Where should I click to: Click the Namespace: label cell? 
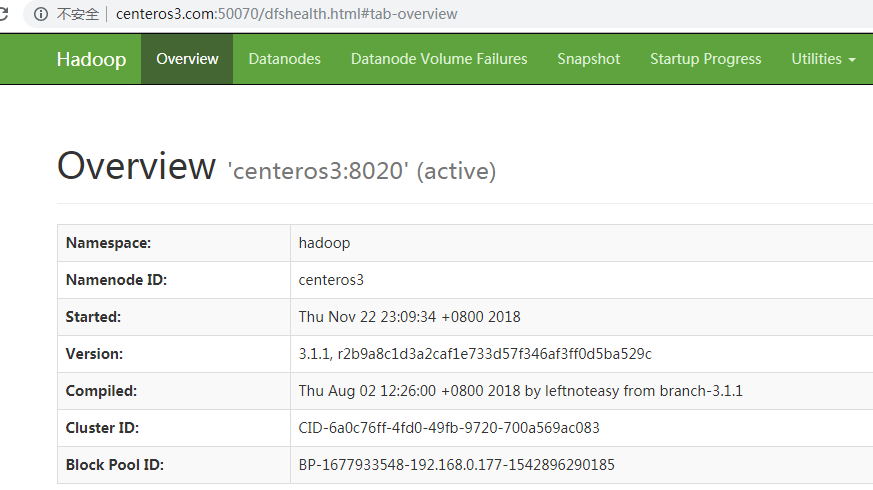tap(174, 243)
